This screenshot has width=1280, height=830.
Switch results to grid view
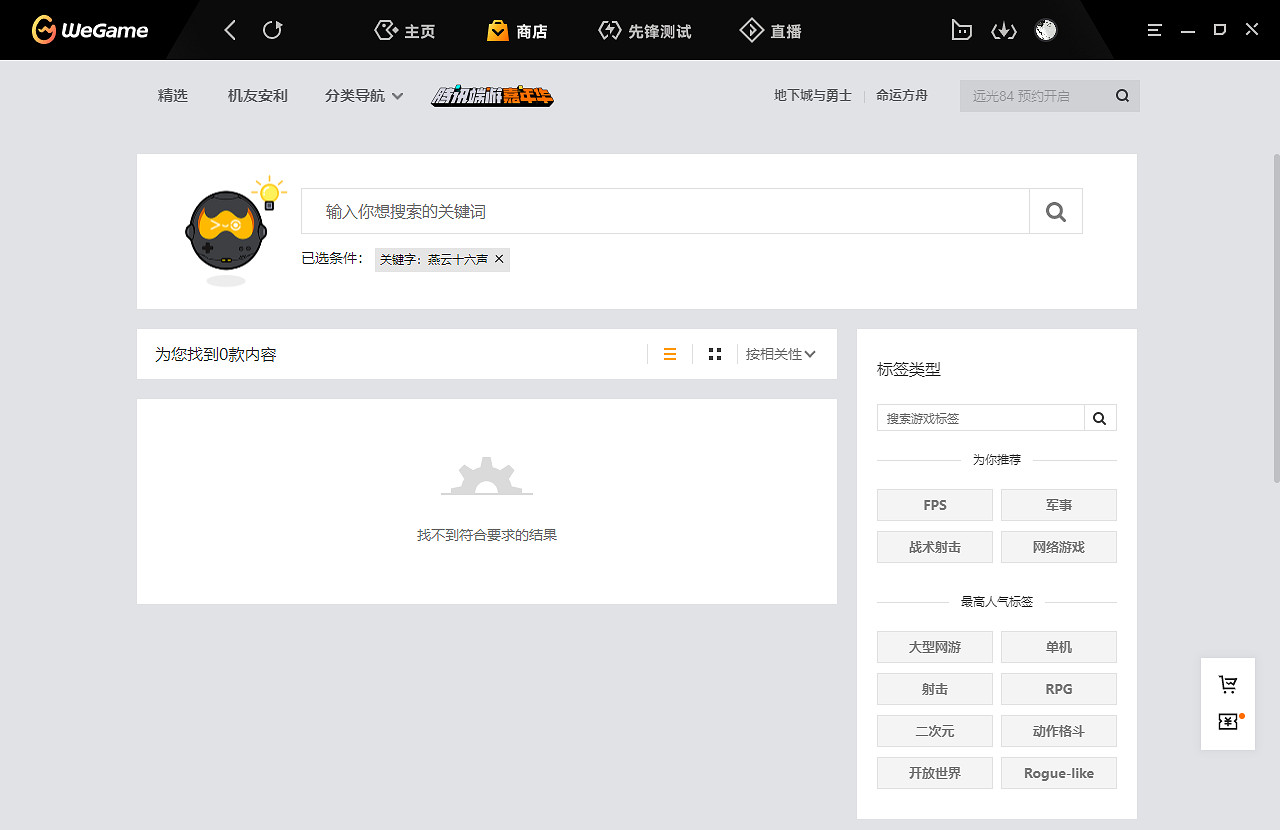(x=714, y=354)
